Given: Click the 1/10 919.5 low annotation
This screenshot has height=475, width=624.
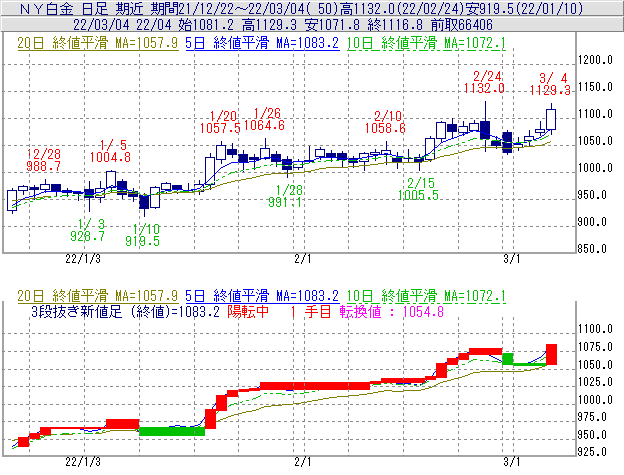Looking at the screenshot, I should click(142, 235).
